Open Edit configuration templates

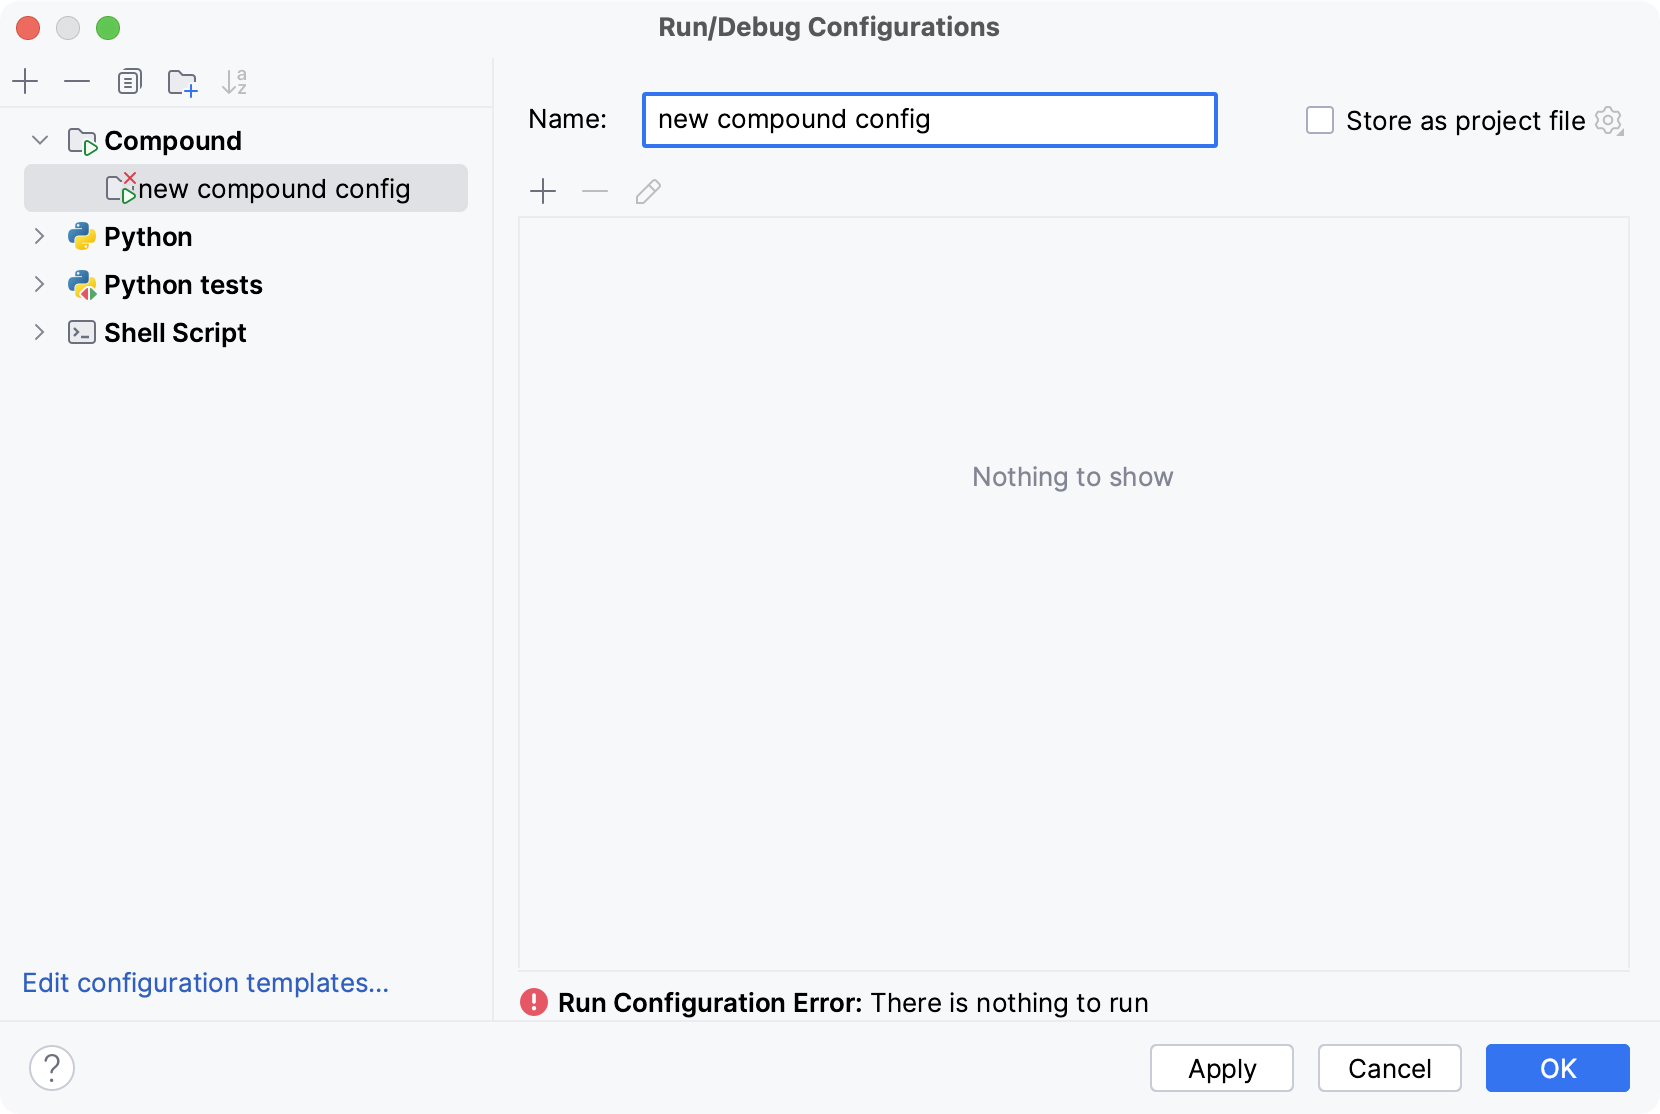tap(205, 983)
